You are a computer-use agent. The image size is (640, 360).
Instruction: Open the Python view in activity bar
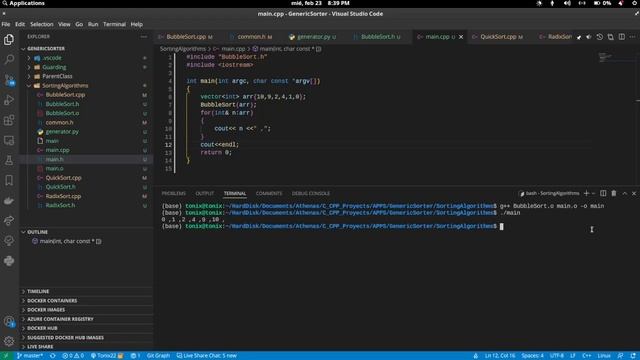9,261
